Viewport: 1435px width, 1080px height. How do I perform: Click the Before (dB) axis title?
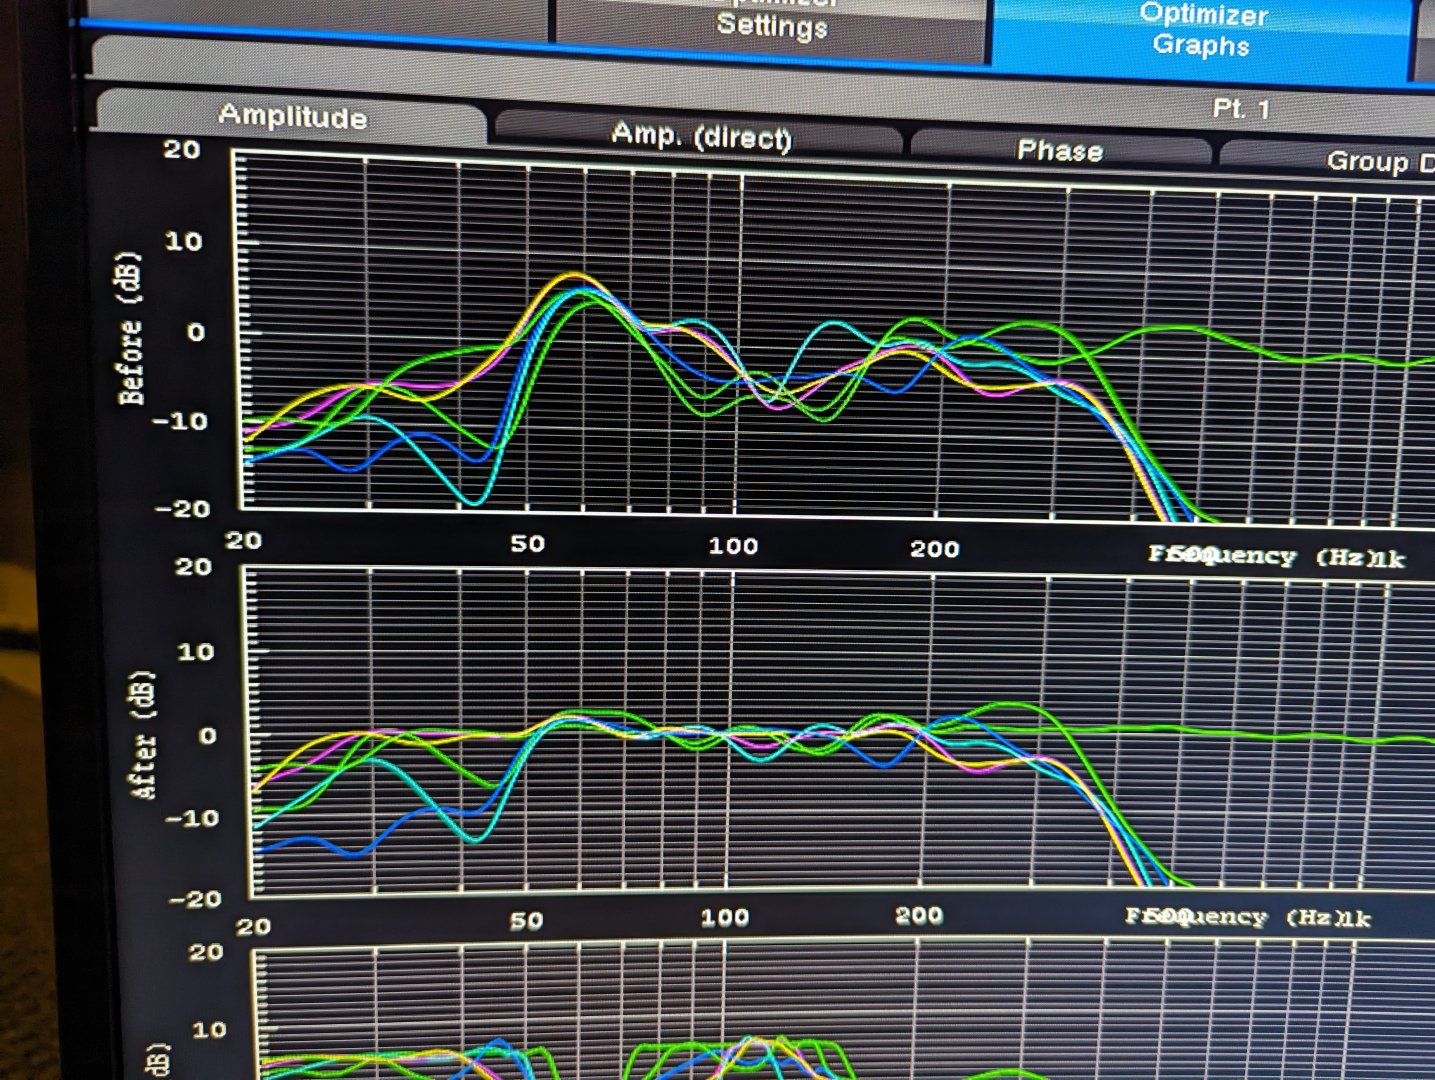130,329
